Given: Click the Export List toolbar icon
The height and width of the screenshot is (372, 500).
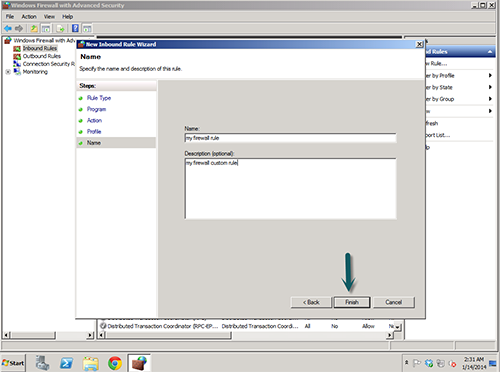Looking at the screenshot, I should tap(60, 28).
